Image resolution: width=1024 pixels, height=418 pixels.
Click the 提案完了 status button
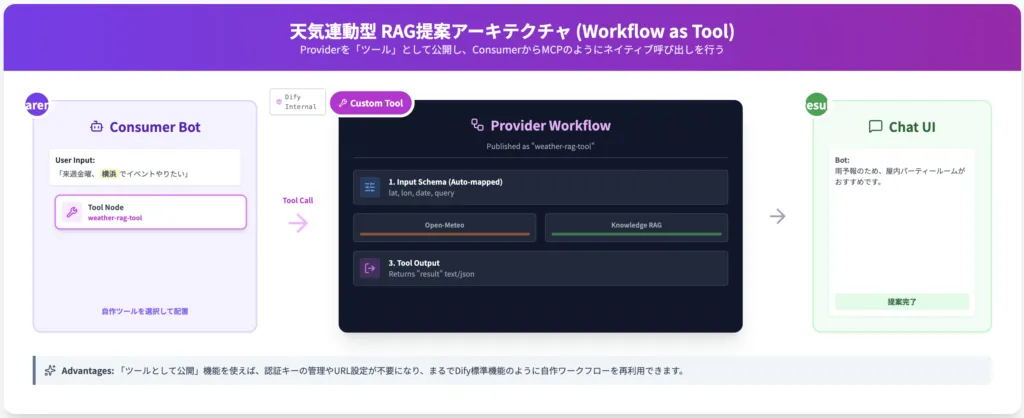(902, 302)
